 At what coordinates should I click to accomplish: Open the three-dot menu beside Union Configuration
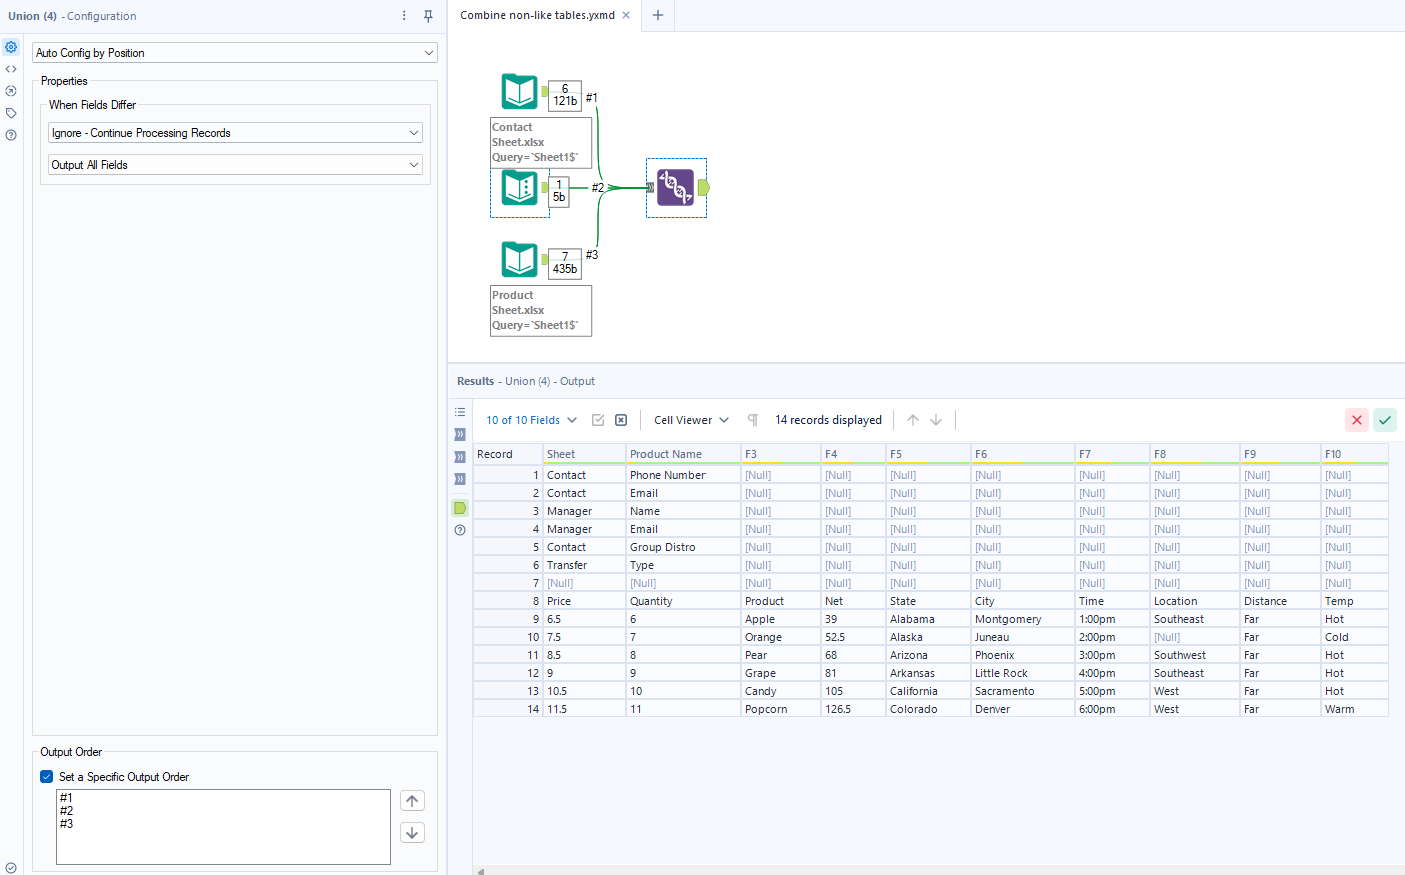403,16
